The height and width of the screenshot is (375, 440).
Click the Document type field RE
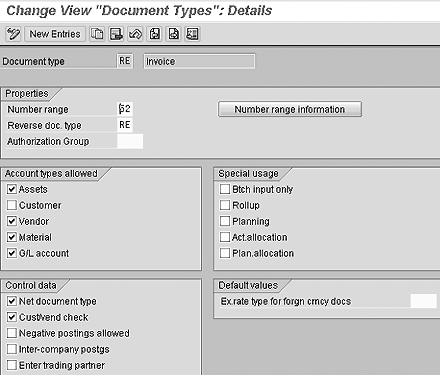coord(125,61)
